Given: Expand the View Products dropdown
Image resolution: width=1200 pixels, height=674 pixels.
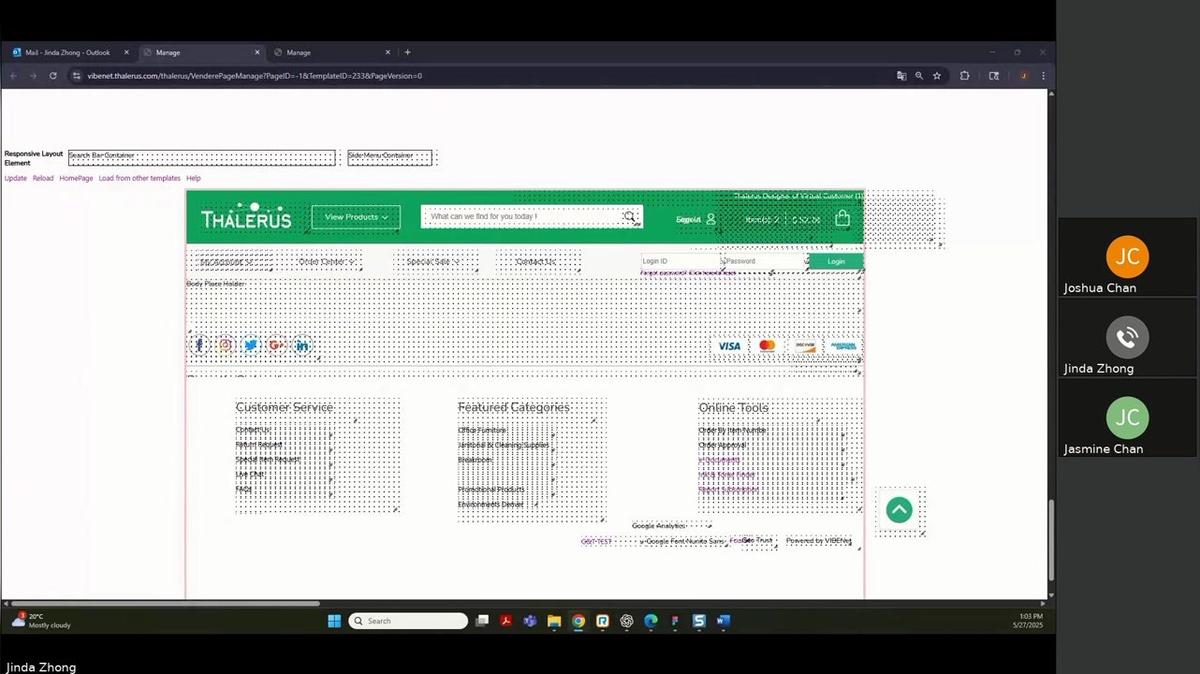Looking at the screenshot, I should (355, 217).
